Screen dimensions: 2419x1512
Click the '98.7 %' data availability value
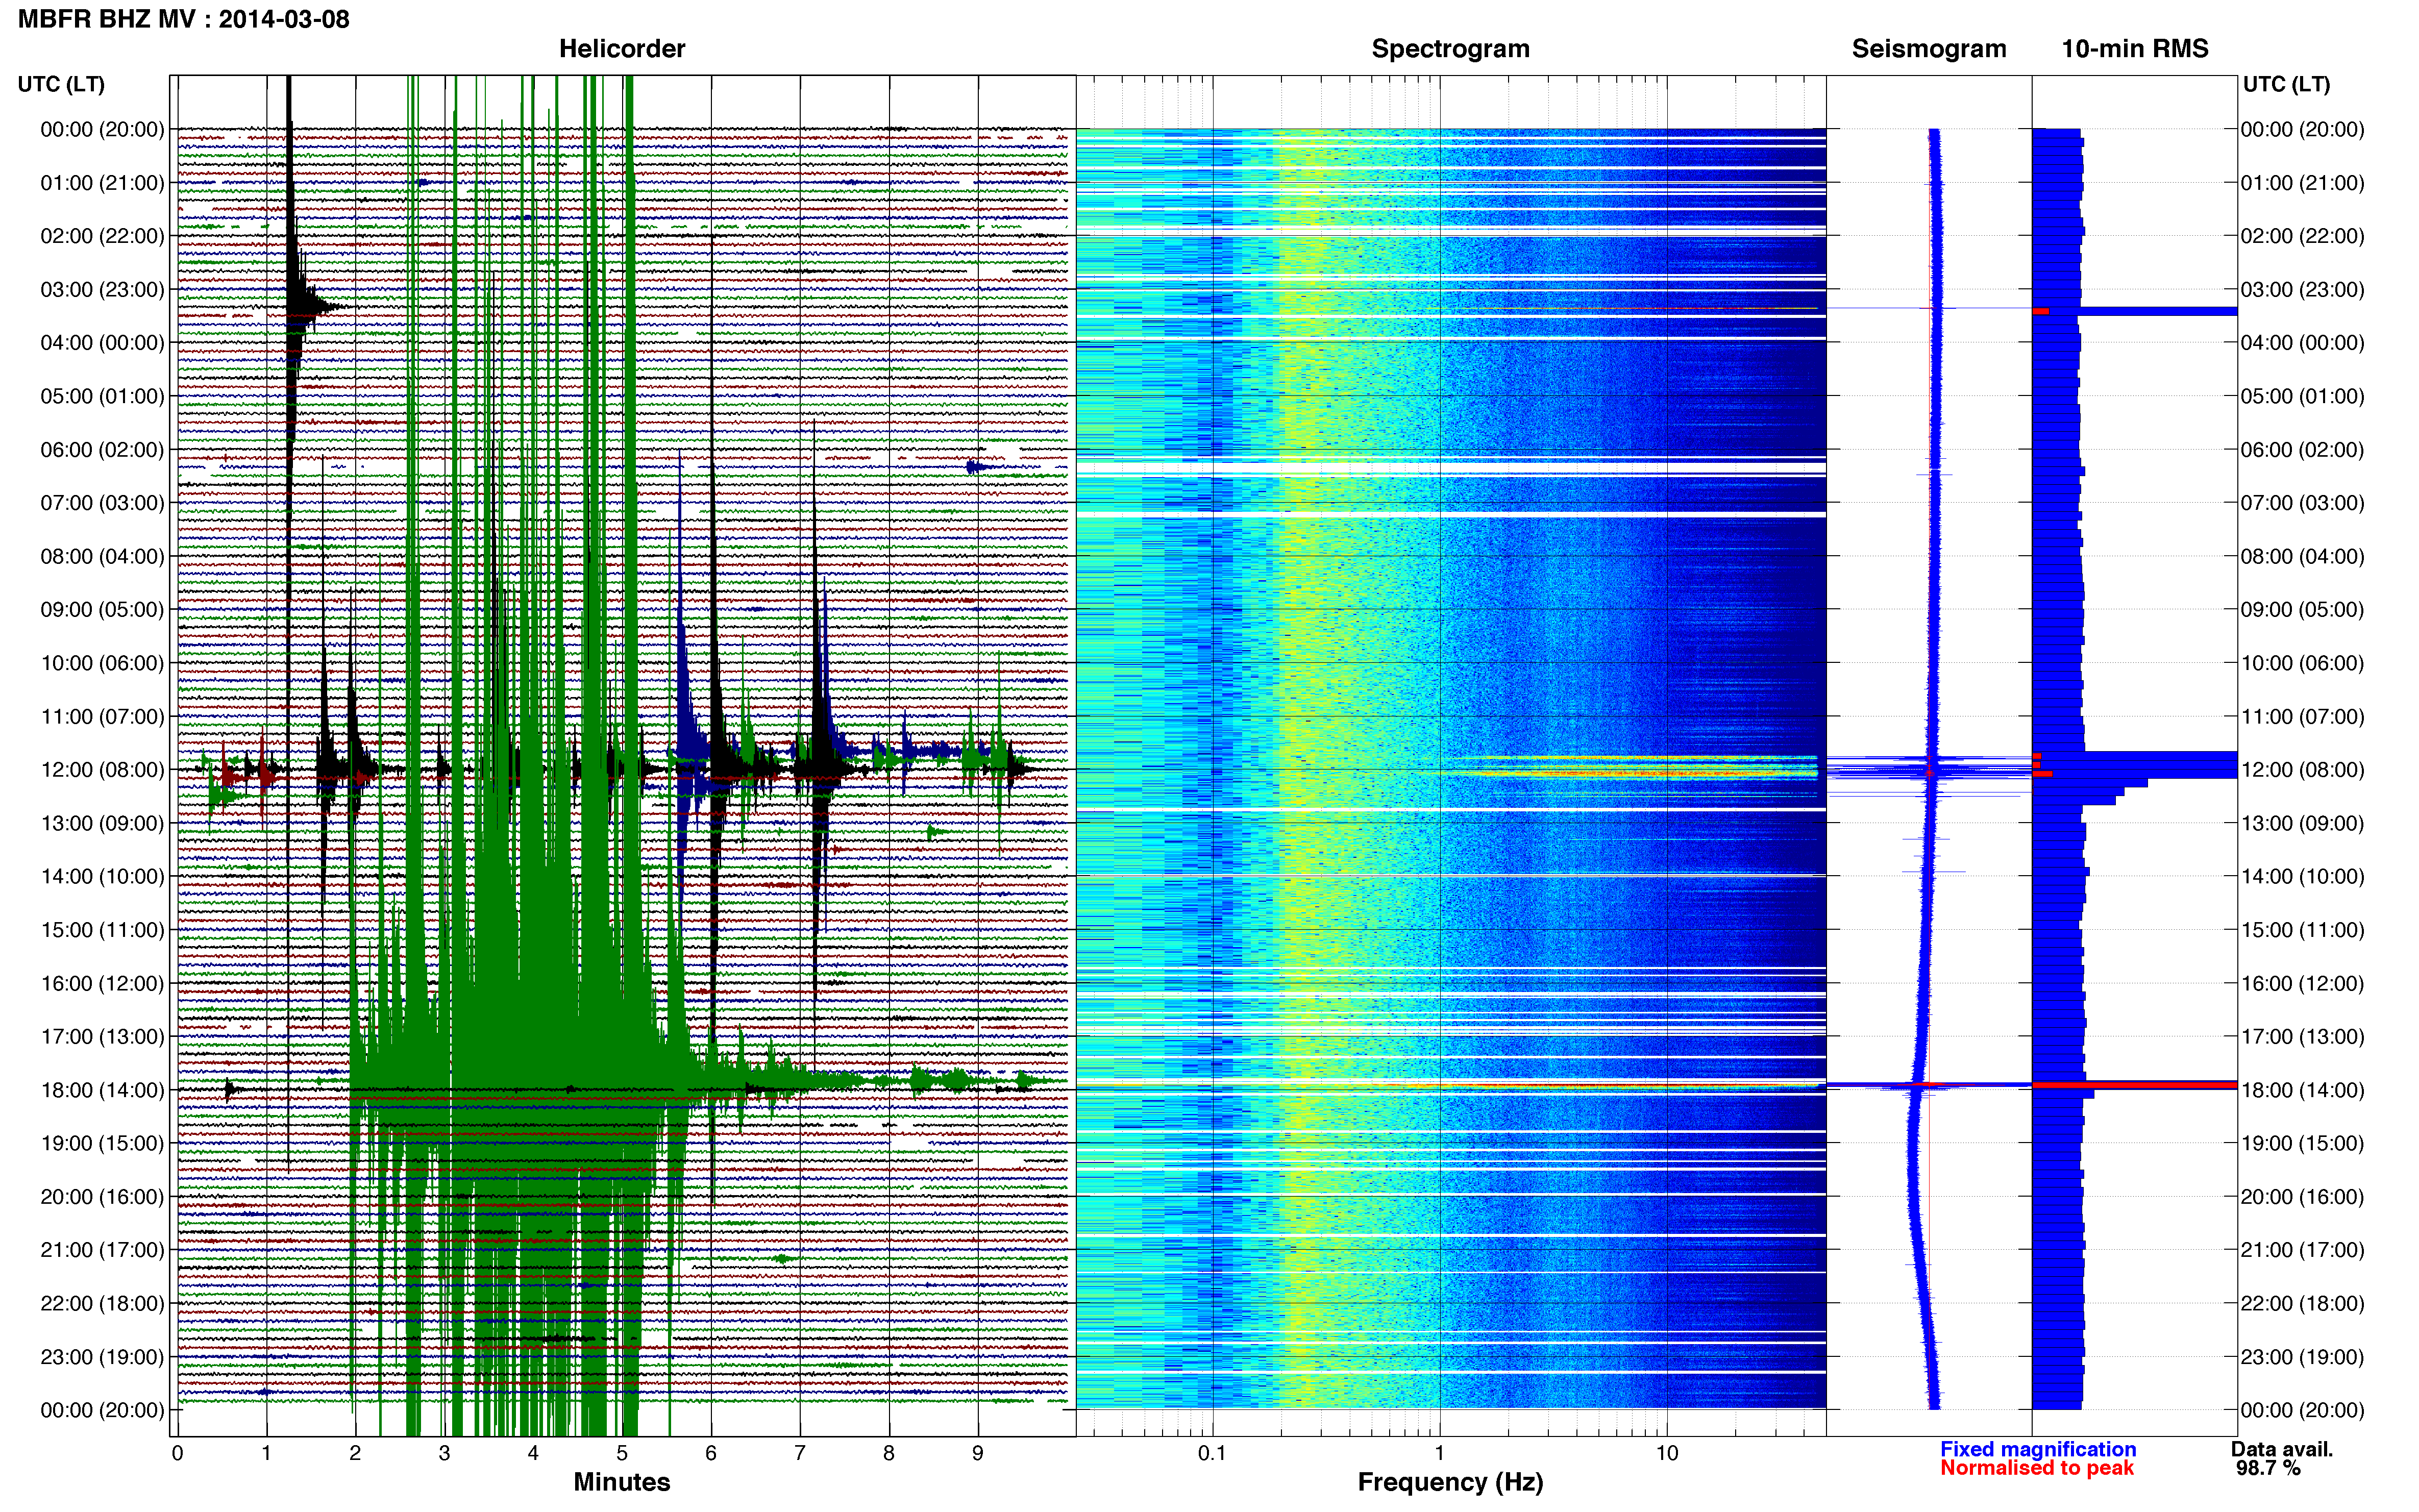coord(2268,1468)
